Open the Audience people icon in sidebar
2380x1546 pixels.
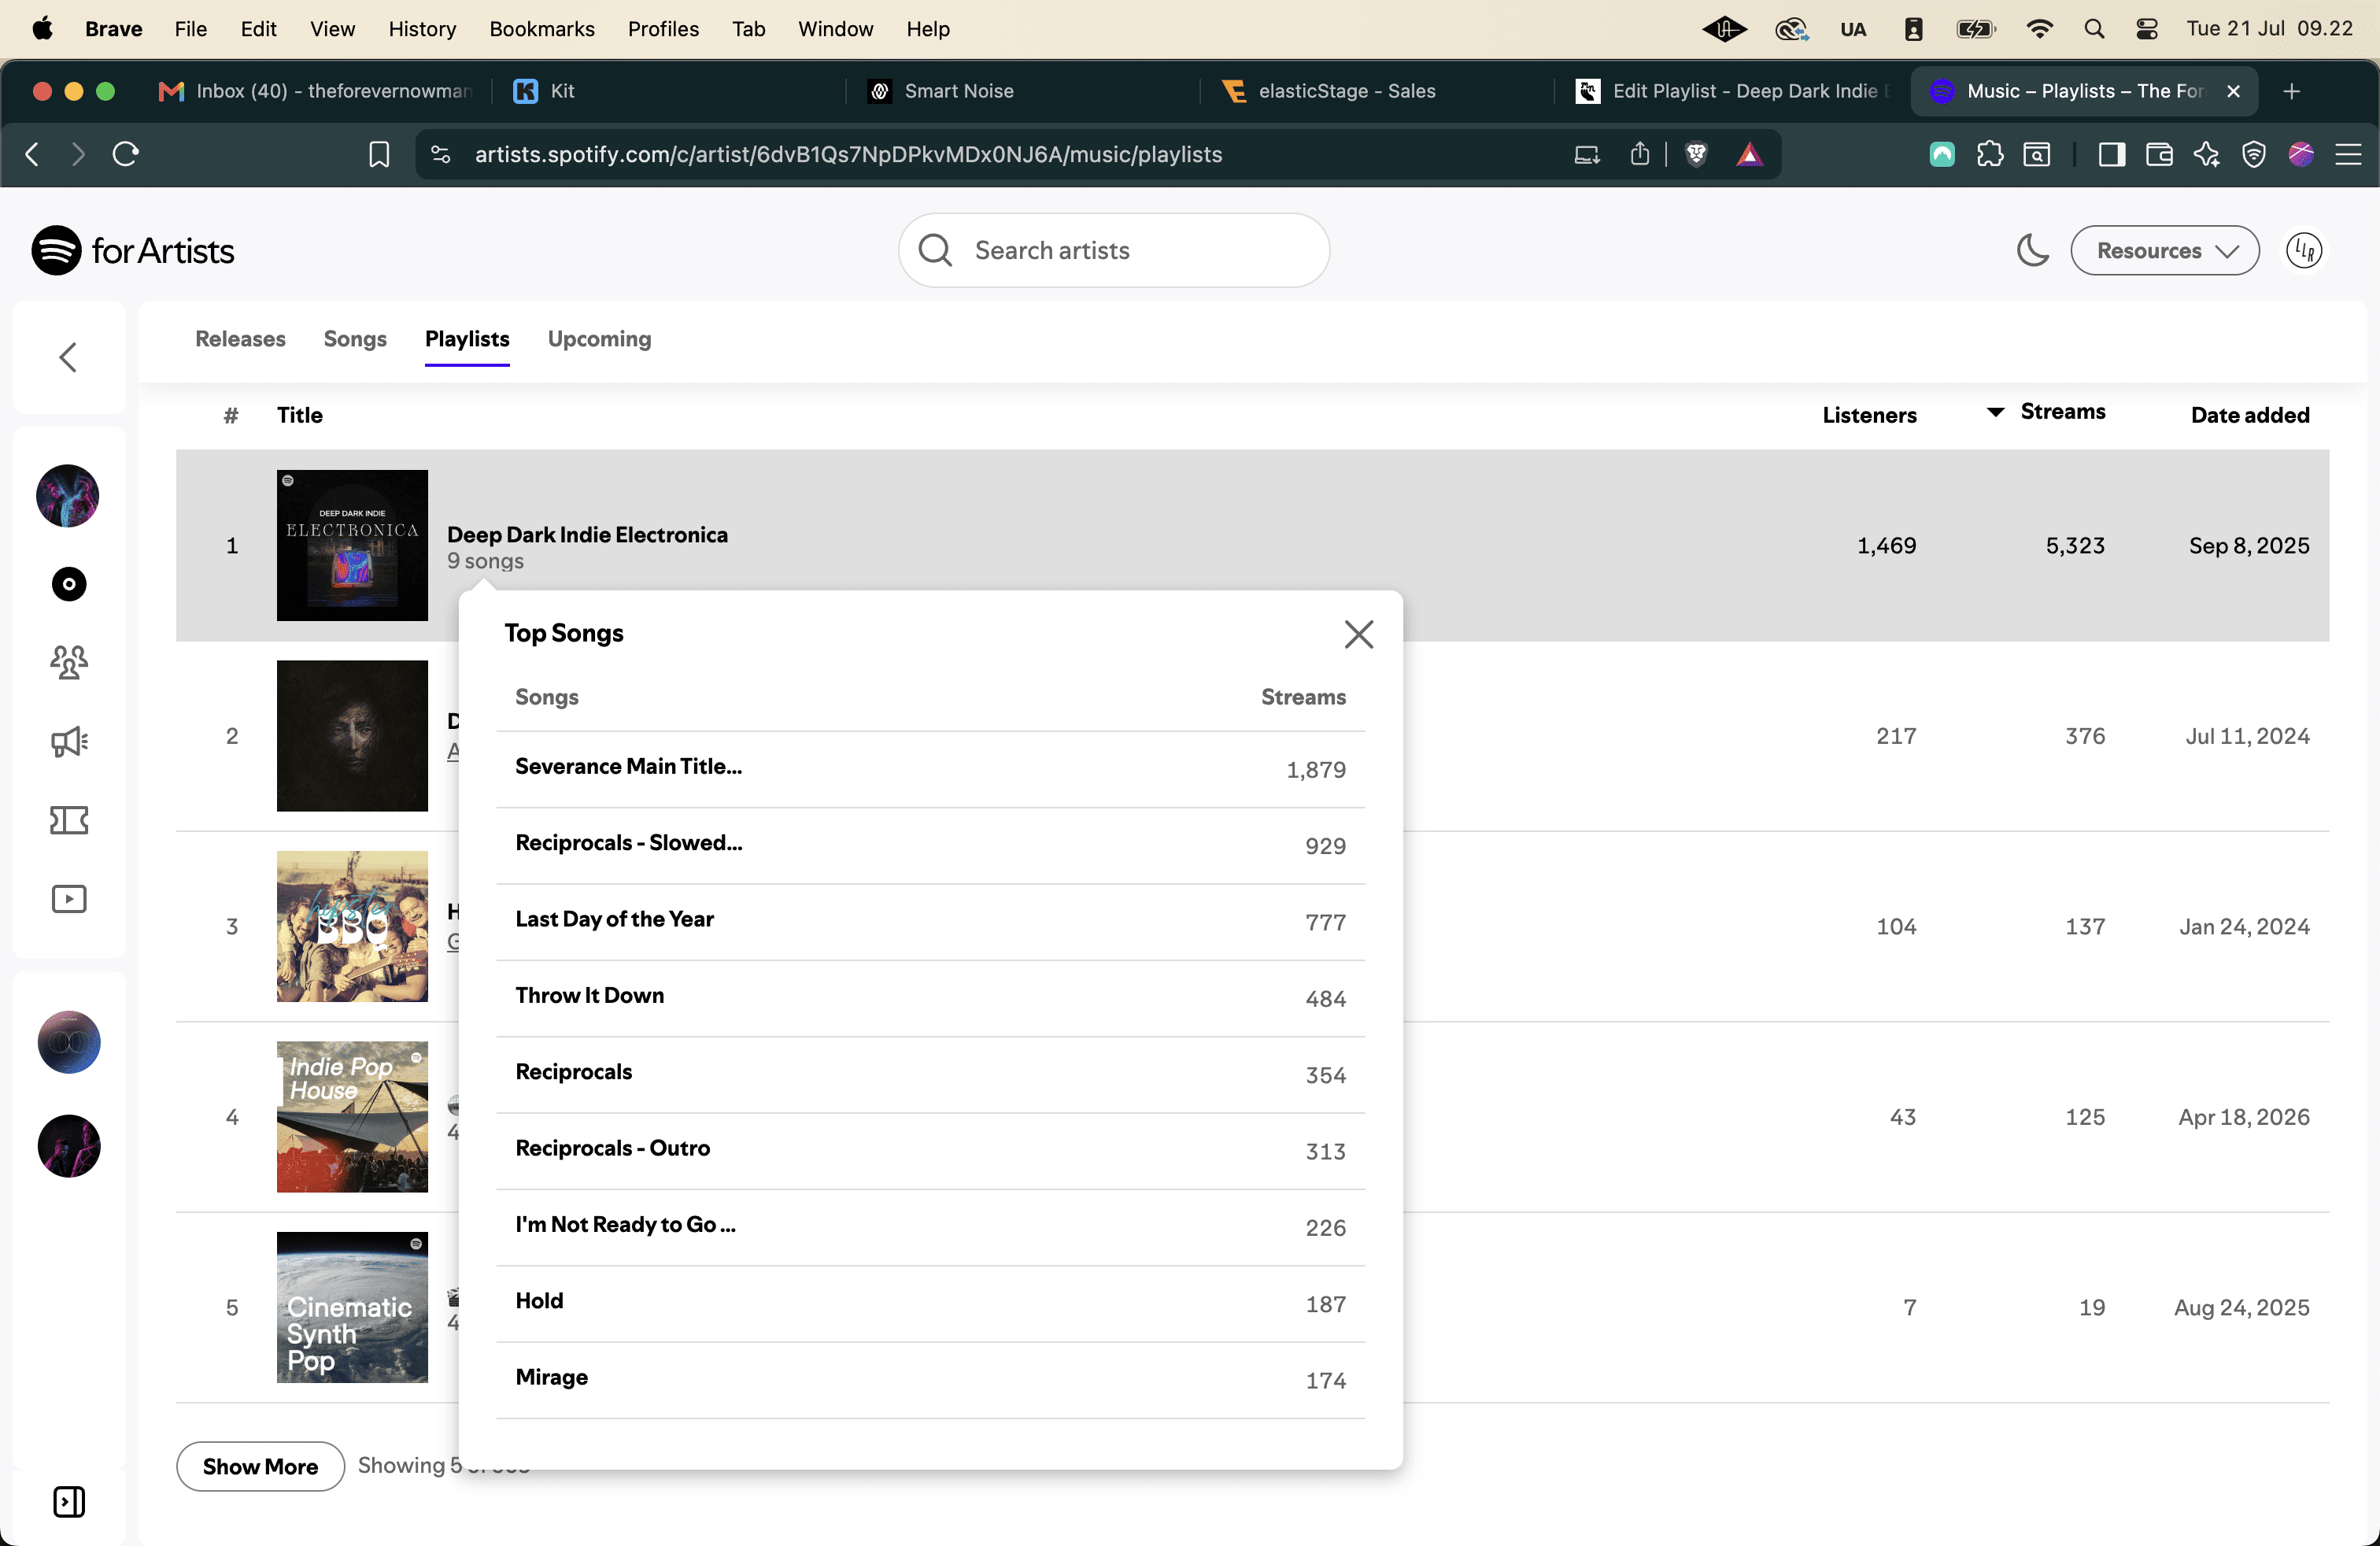69,662
